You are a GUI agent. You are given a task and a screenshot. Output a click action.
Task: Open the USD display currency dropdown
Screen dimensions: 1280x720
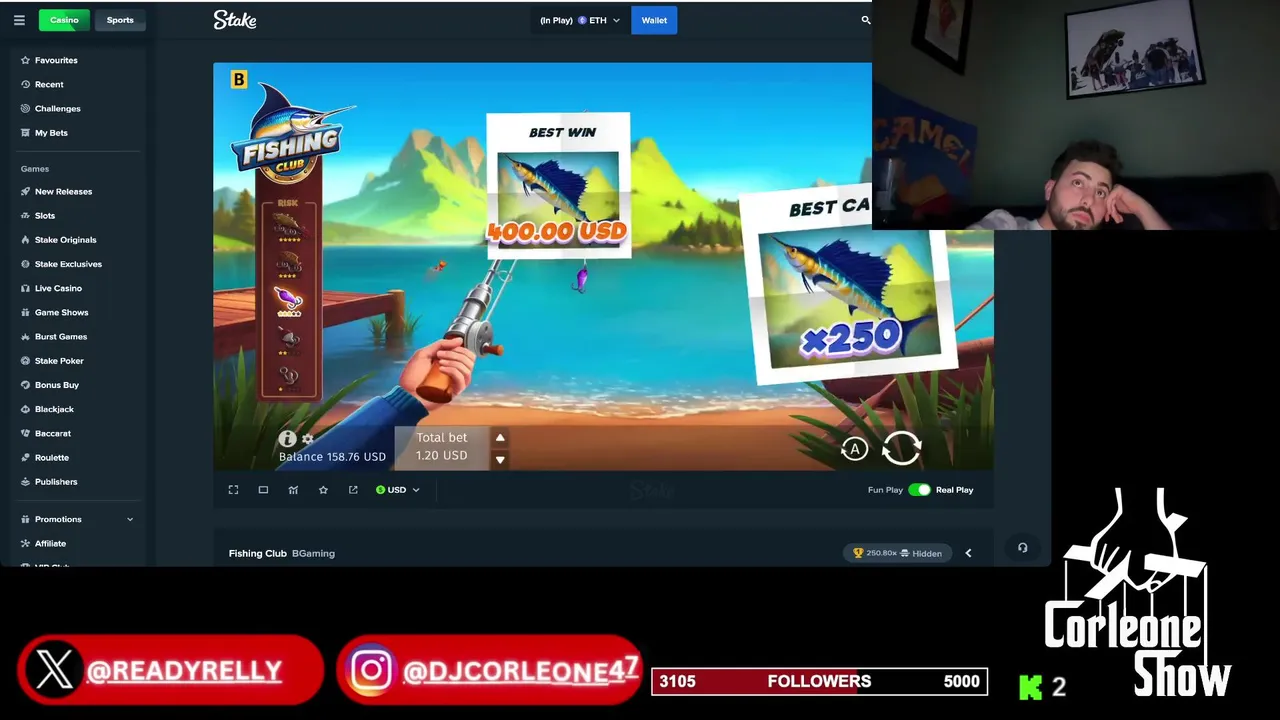point(397,490)
